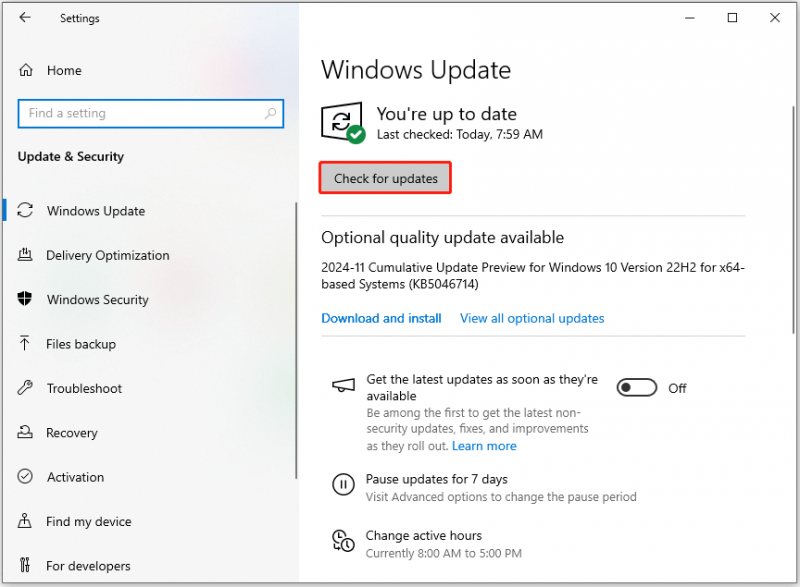The width and height of the screenshot is (800, 587).
Task: Click the Delivery Optimization icon
Action: (25, 254)
